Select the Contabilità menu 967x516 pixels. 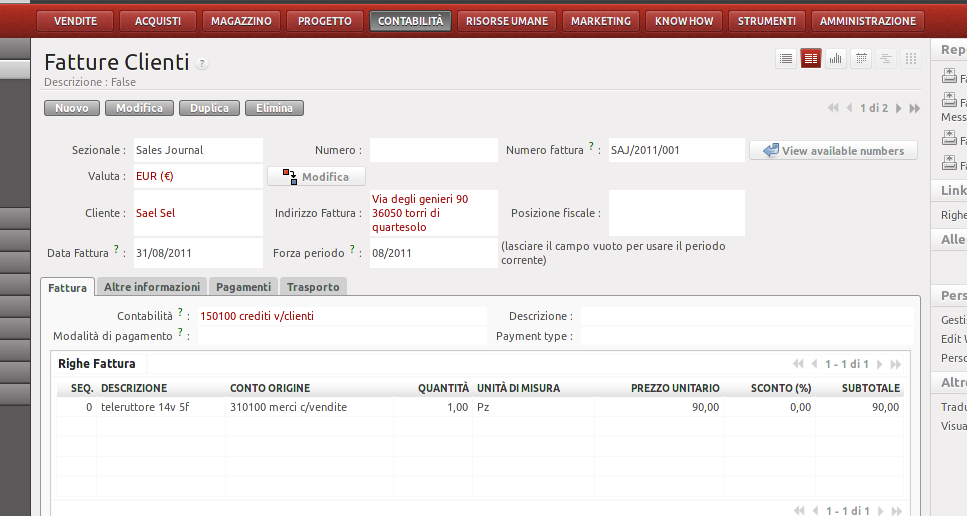point(410,21)
